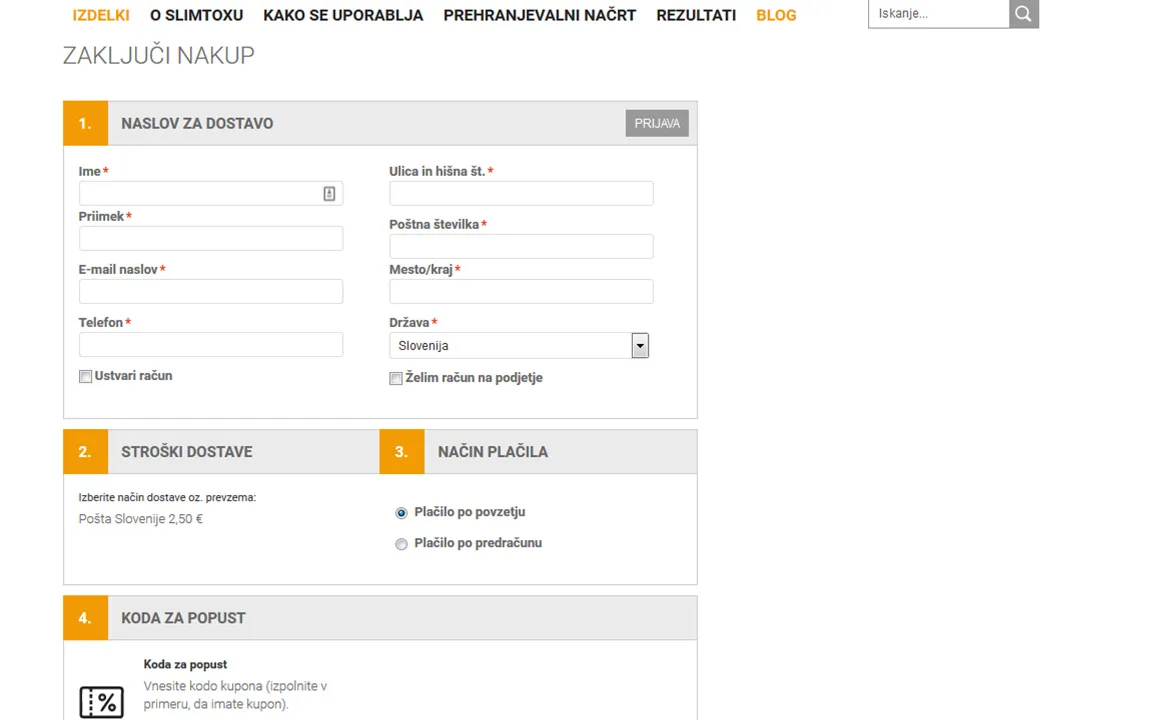
Task: Focus the Telefon input field
Action: coord(210,345)
